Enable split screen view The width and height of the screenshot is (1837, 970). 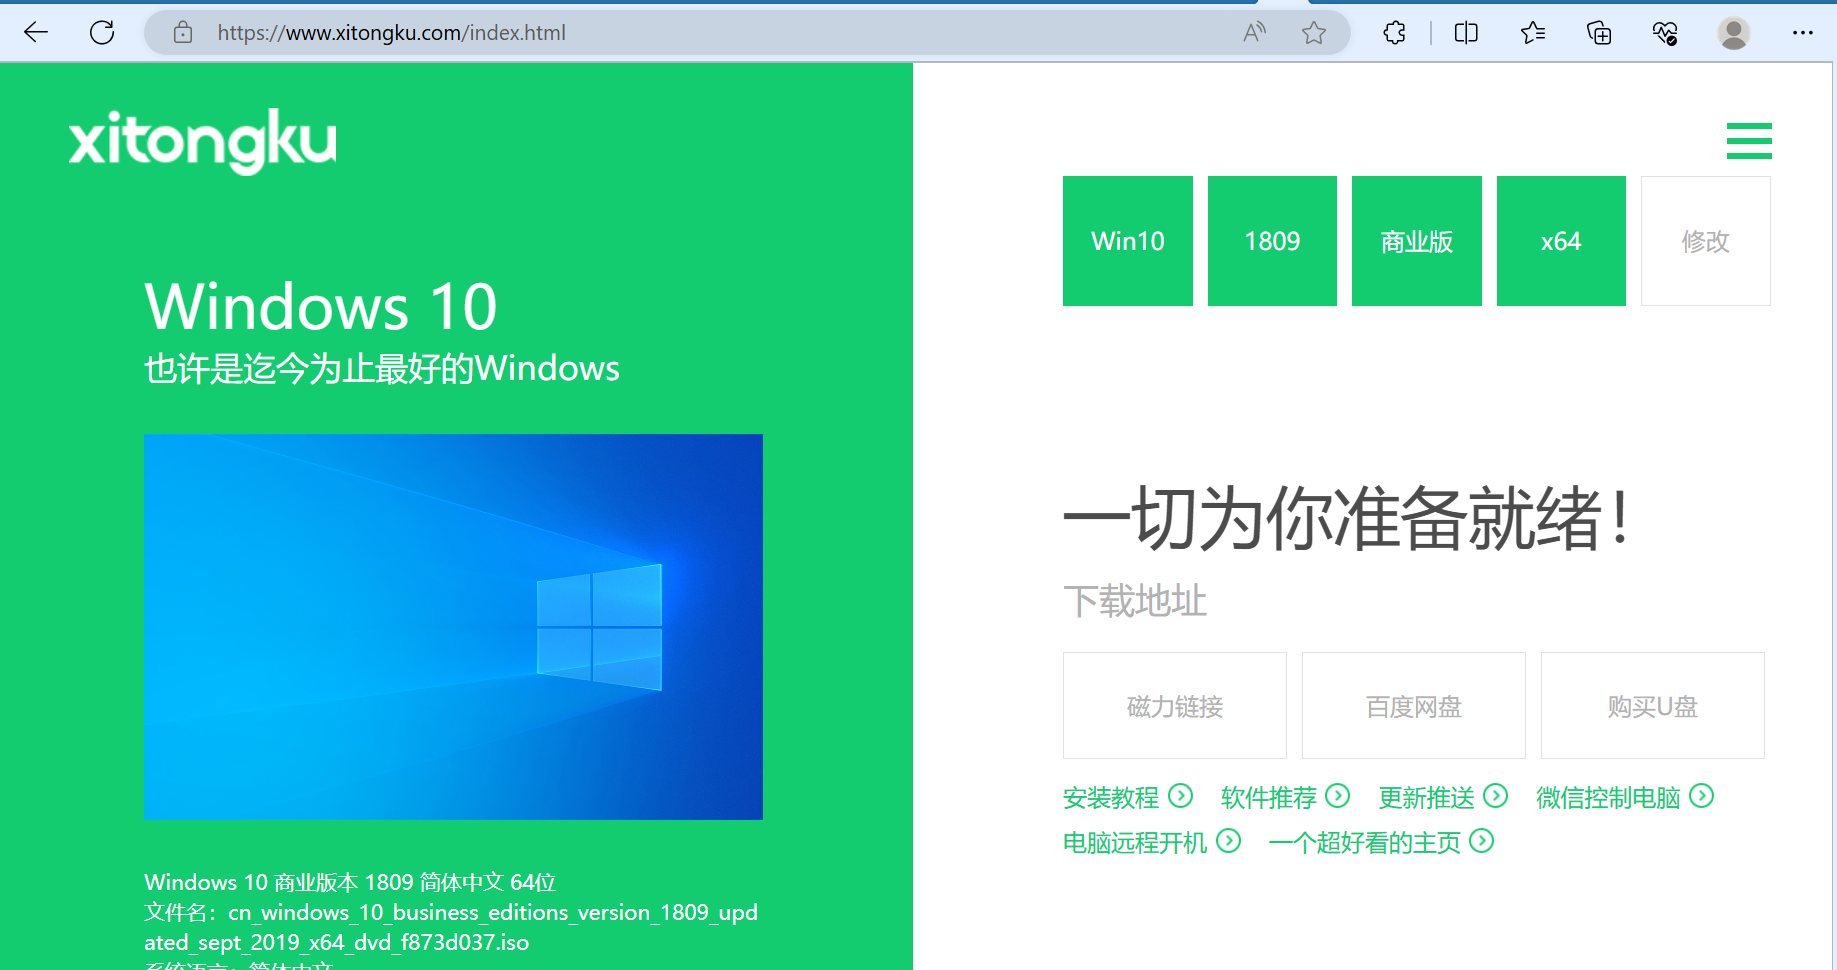click(1464, 32)
